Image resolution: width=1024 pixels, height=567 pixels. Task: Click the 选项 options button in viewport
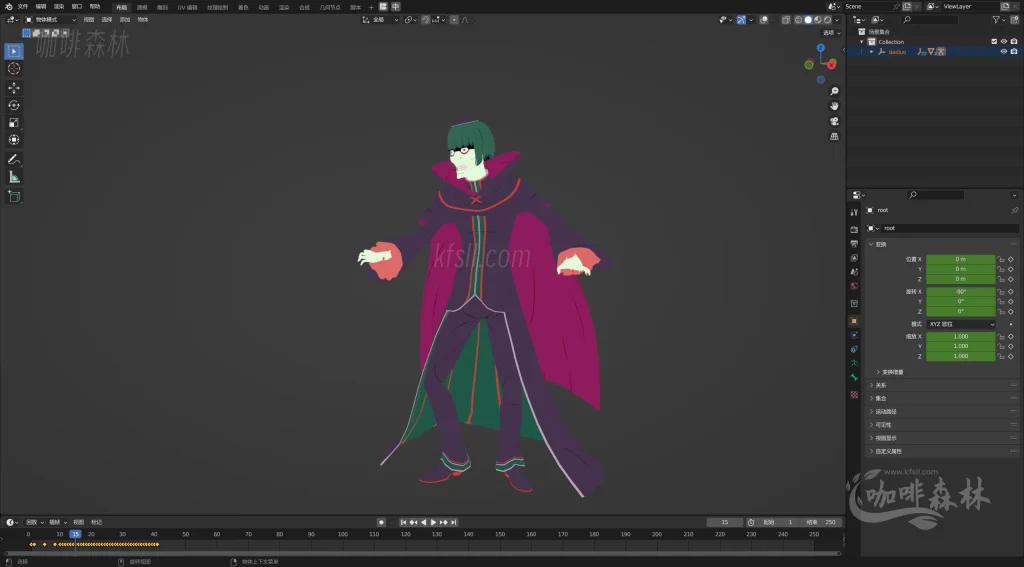coord(831,33)
